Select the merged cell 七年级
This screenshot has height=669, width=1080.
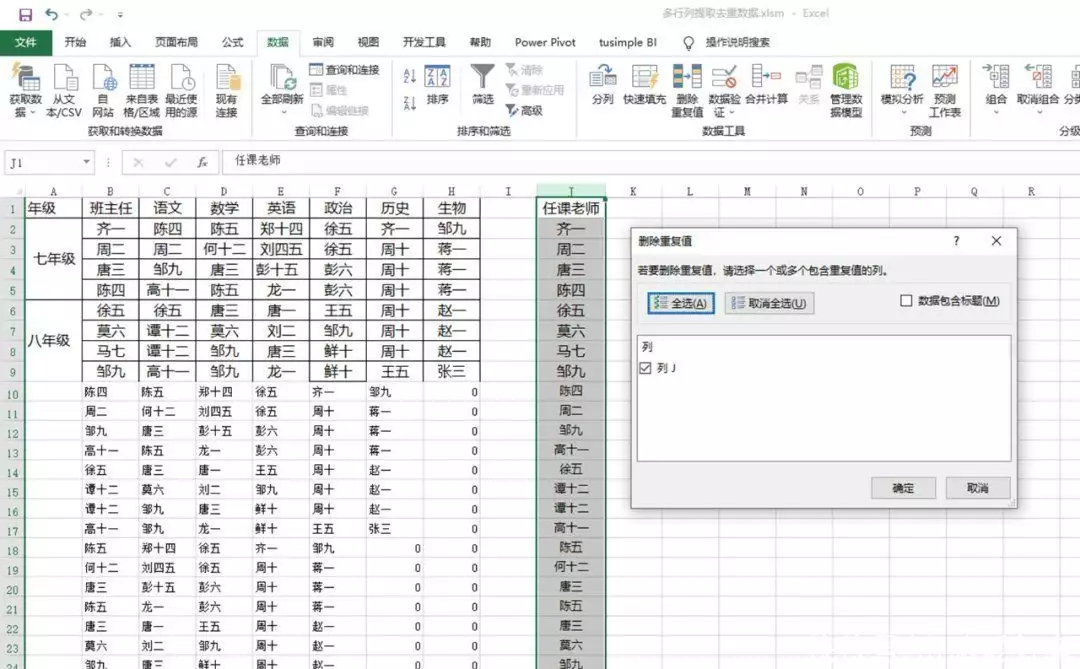click(x=53, y=259)
